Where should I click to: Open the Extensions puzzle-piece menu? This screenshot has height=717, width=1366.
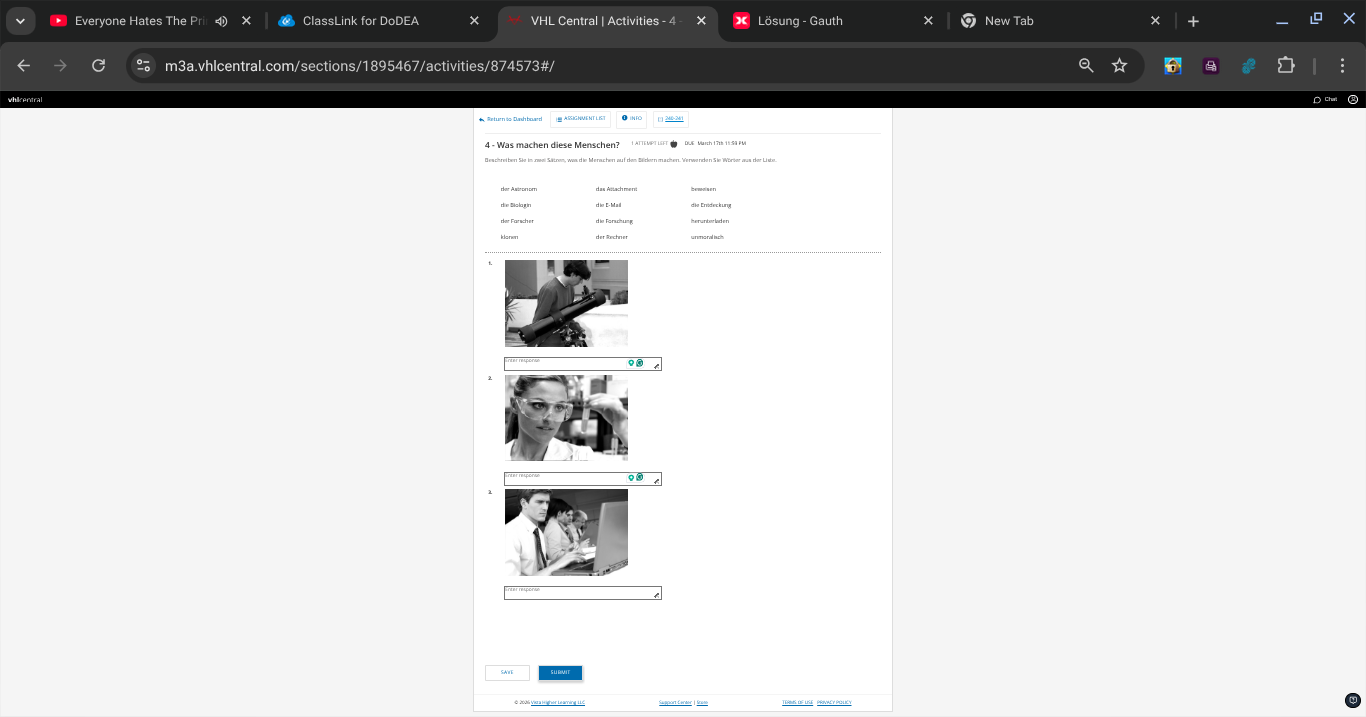(x=1286, y=65)
